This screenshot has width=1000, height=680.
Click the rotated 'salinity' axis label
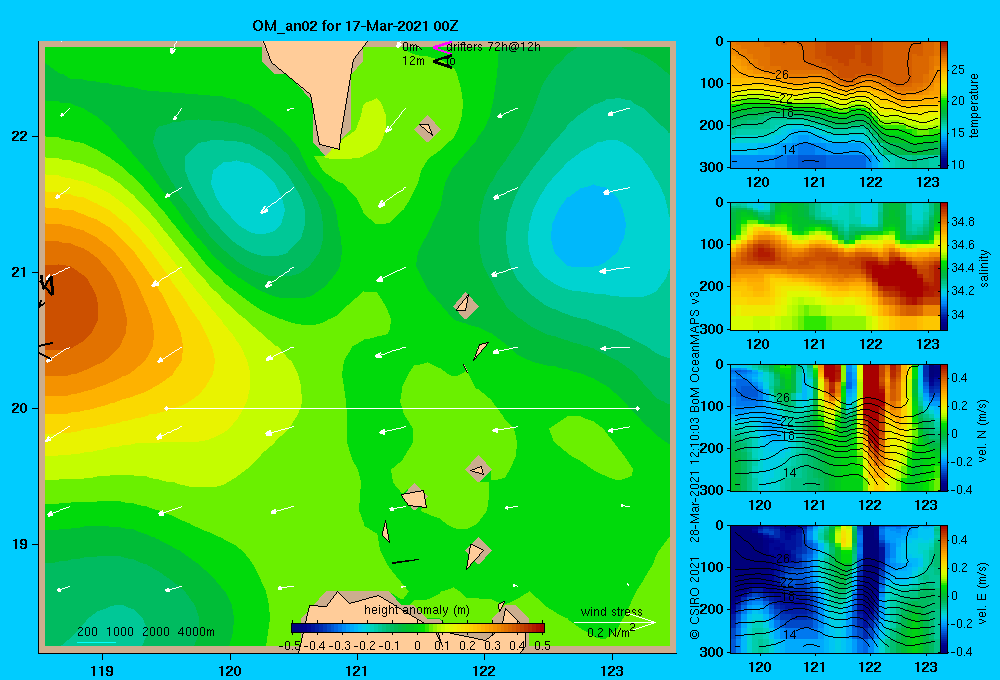pyautogui.click(x=984, y=268)
